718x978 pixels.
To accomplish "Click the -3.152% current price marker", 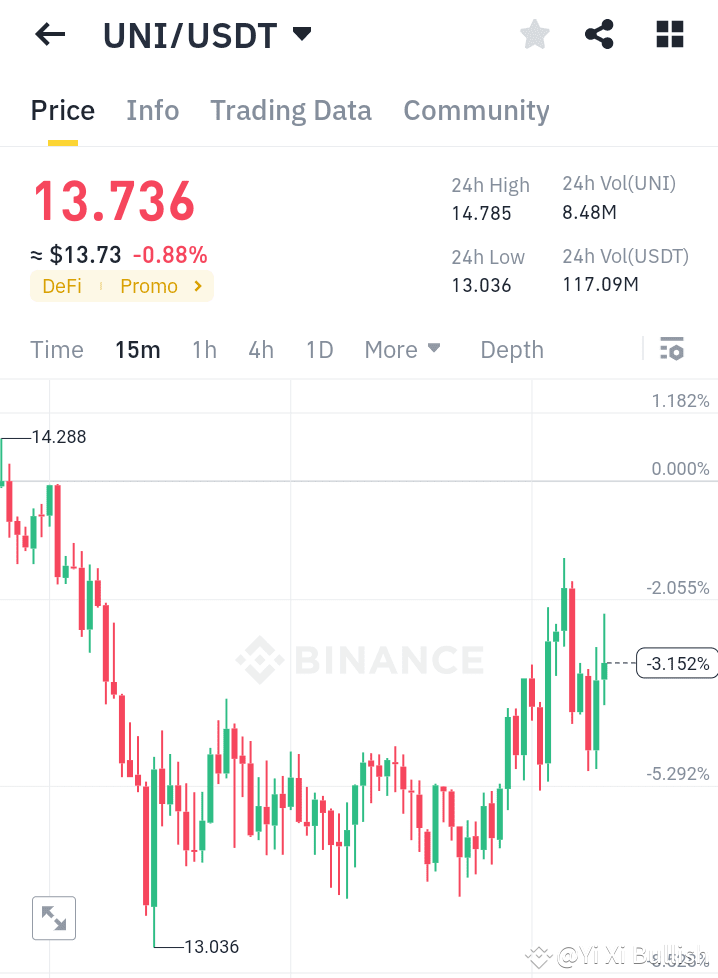I will pyautogui.click(x=676, y=662).
